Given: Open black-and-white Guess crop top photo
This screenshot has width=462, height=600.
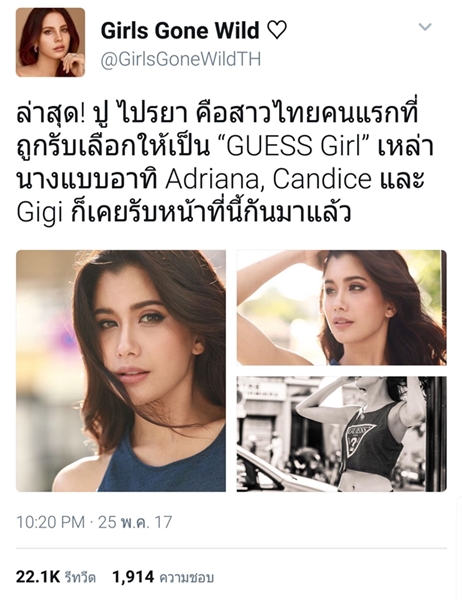Looking at the screenshot, I should [x=341, y=434].
